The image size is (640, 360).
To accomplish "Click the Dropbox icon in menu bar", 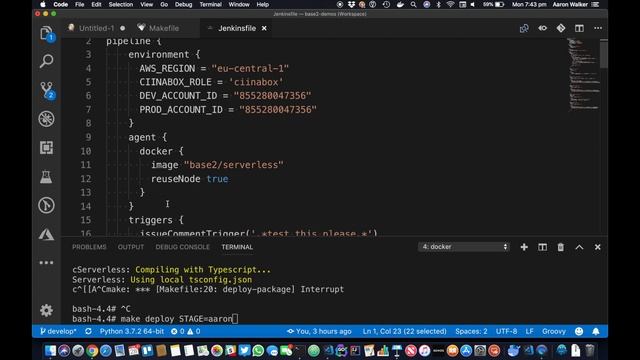I will pos(351,4).
